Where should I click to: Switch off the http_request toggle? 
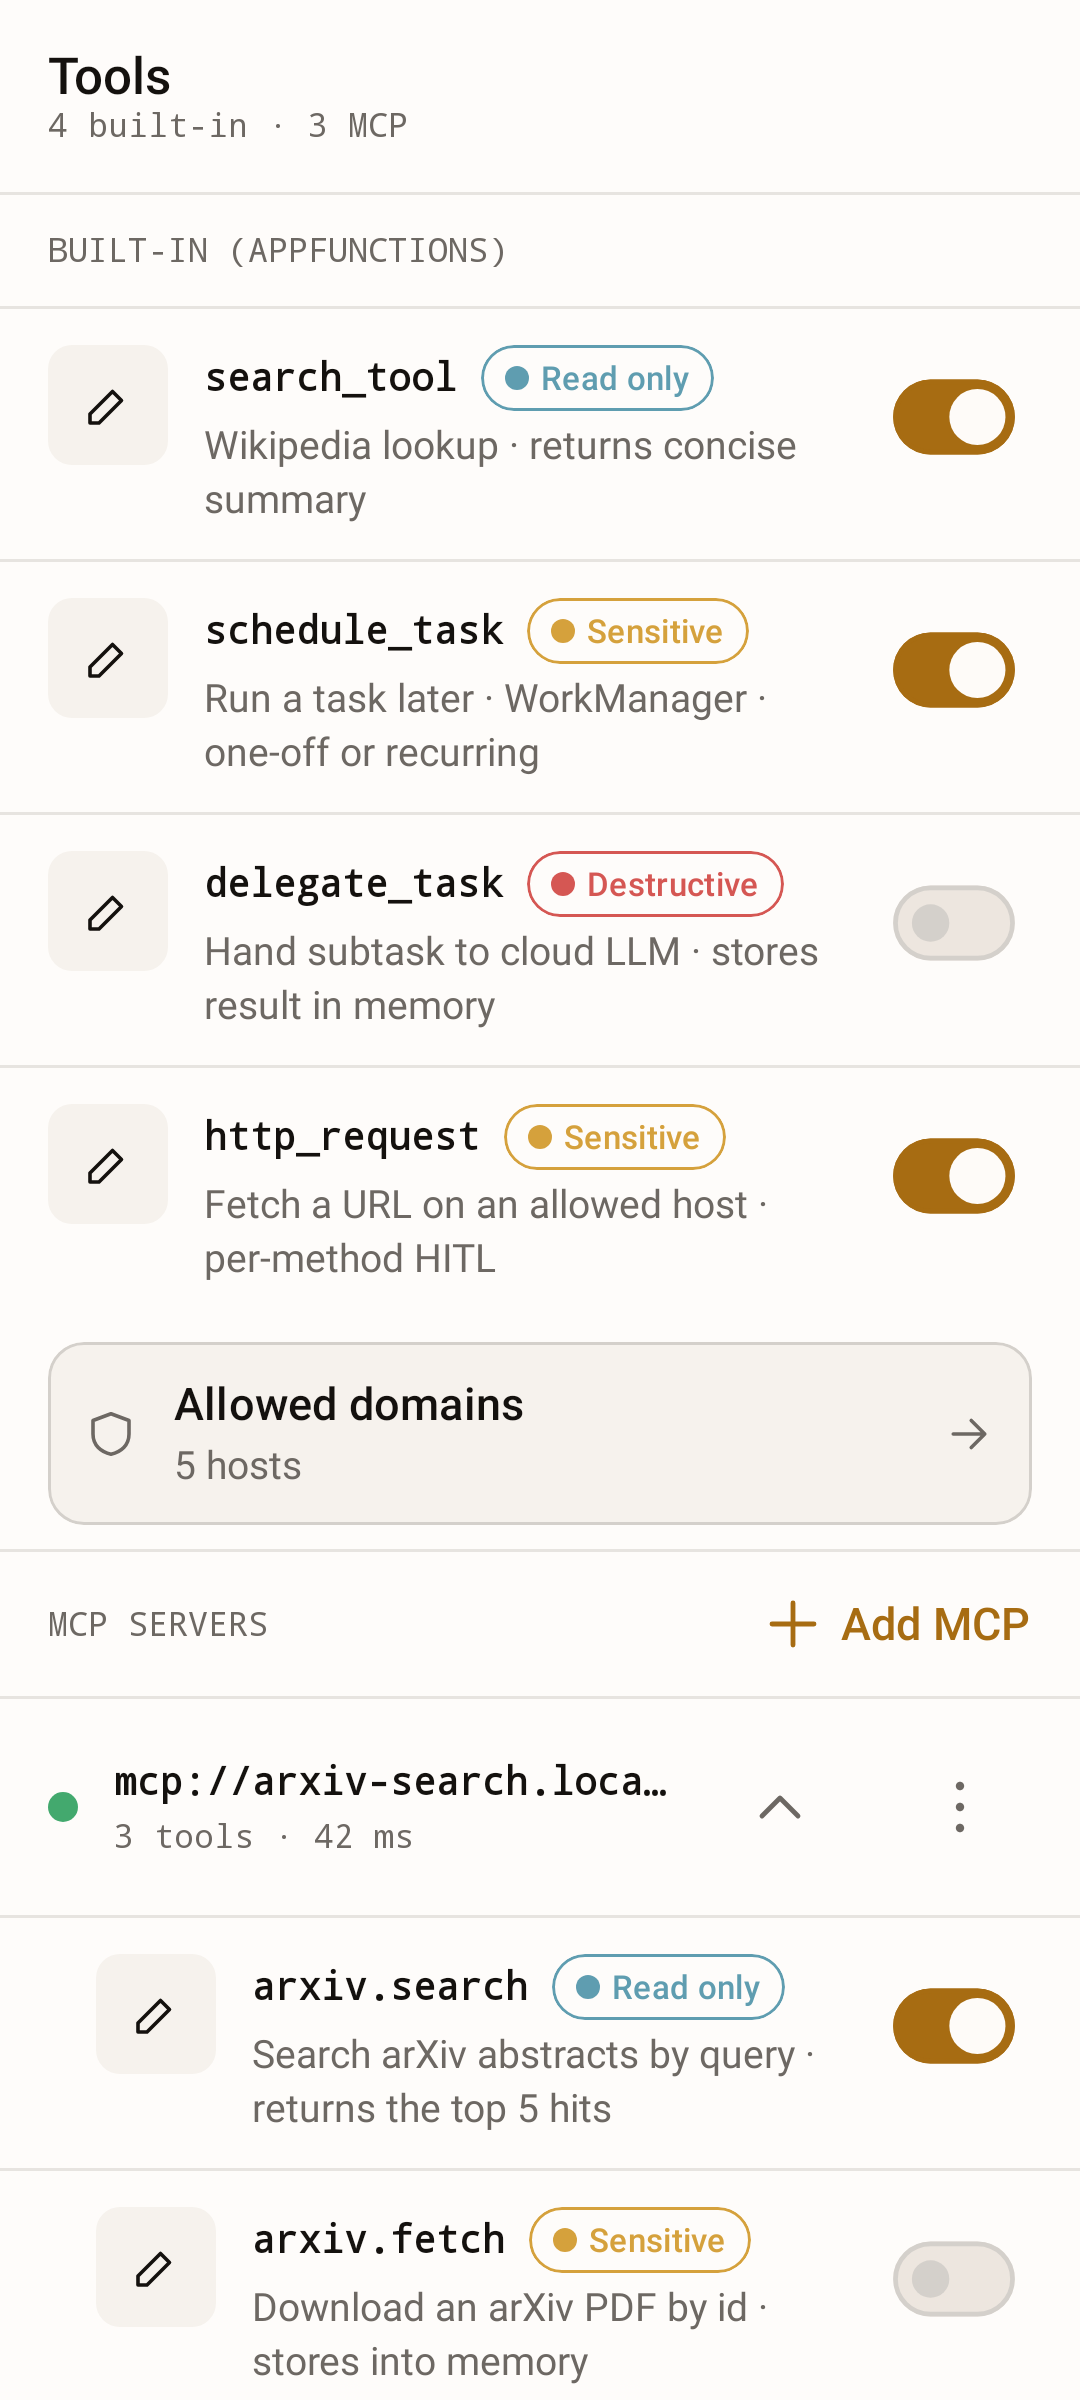954,1176
